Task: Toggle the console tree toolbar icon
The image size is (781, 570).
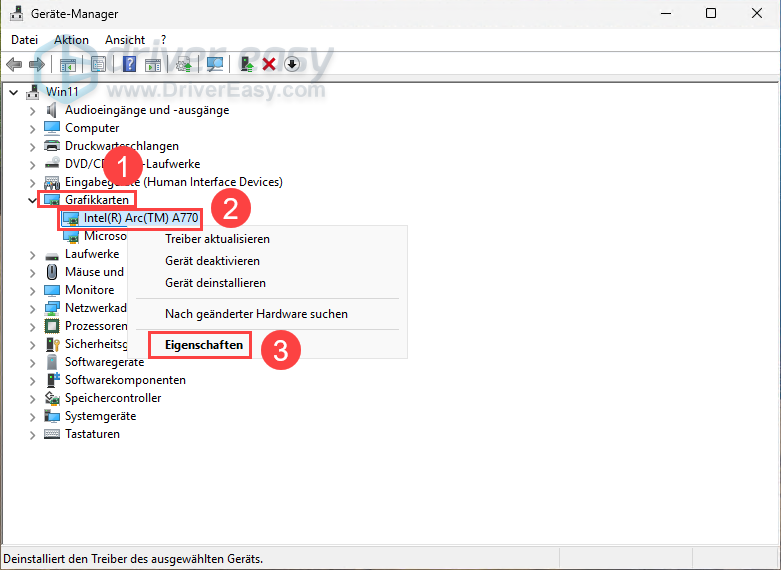Action: 68,64
